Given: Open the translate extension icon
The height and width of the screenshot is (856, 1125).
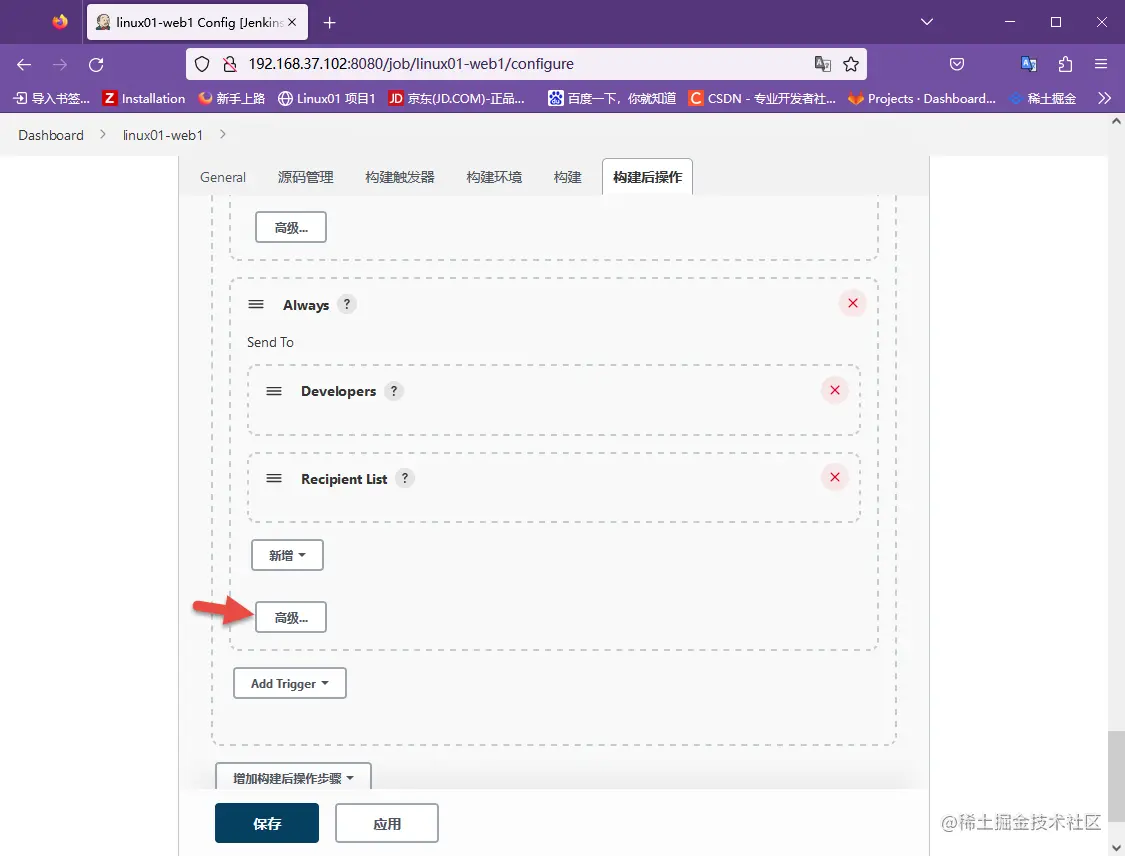Looking at the screenshot, I should 1029,64.
